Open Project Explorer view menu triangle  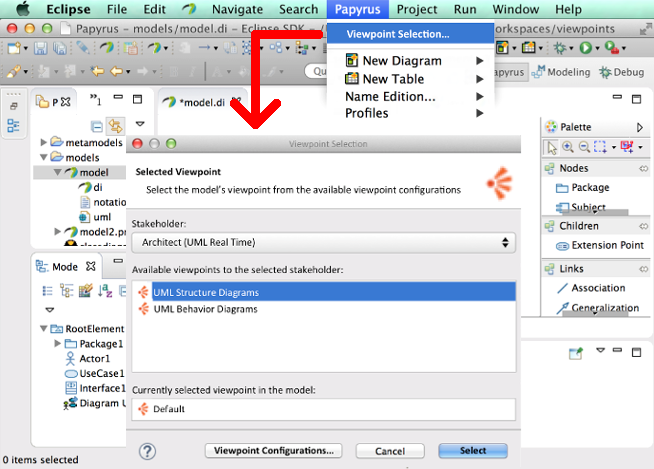click(x=140, y=124)
